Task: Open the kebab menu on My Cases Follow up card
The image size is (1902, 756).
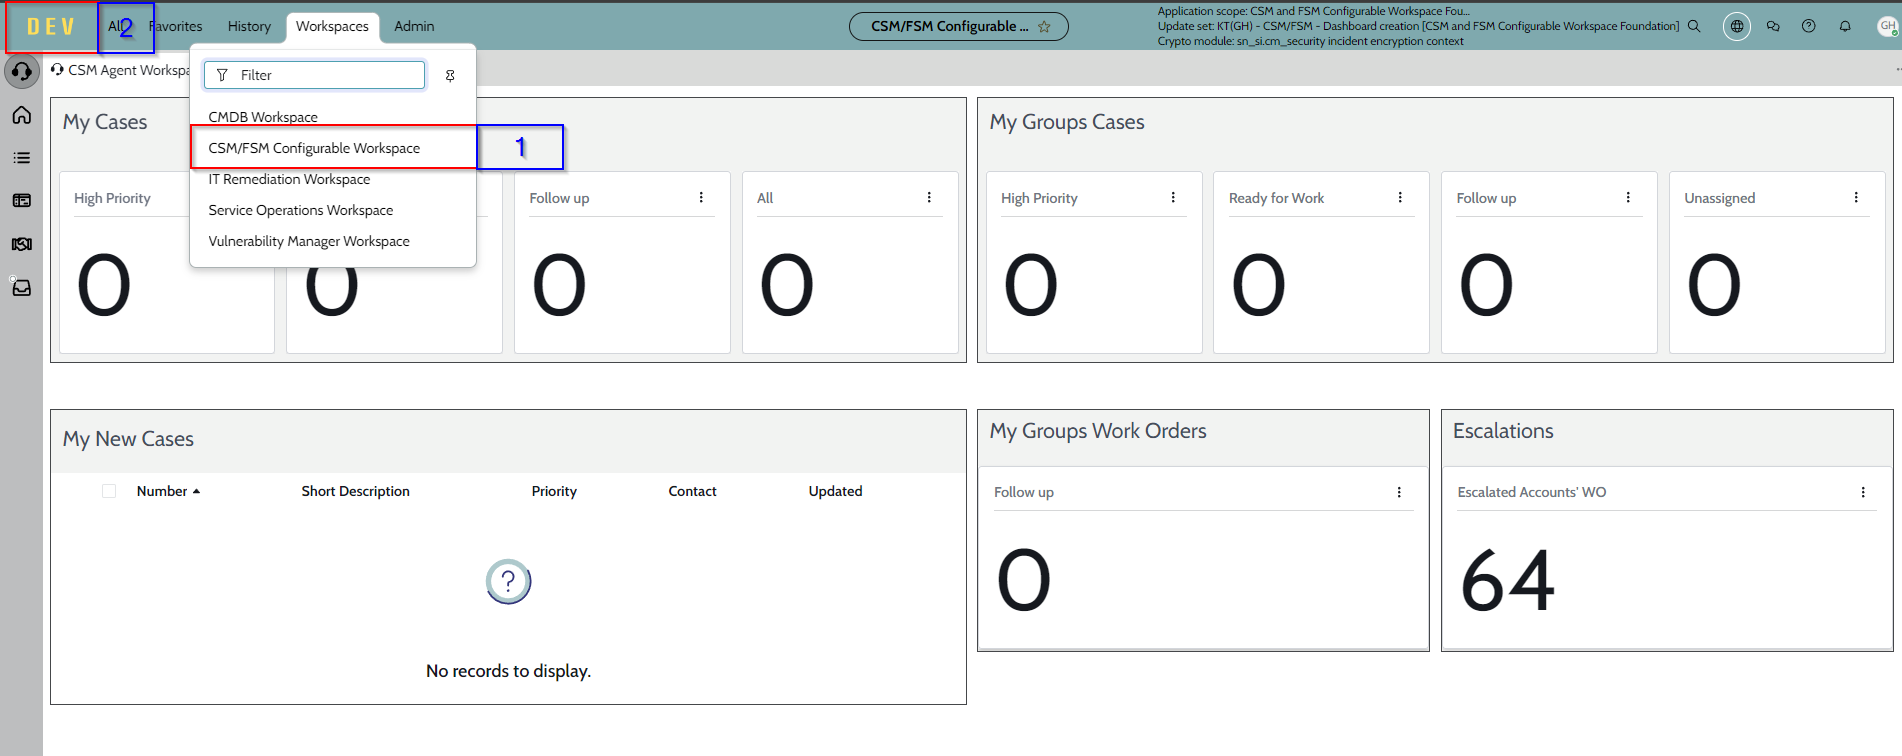Action: [x=701, y=198]
